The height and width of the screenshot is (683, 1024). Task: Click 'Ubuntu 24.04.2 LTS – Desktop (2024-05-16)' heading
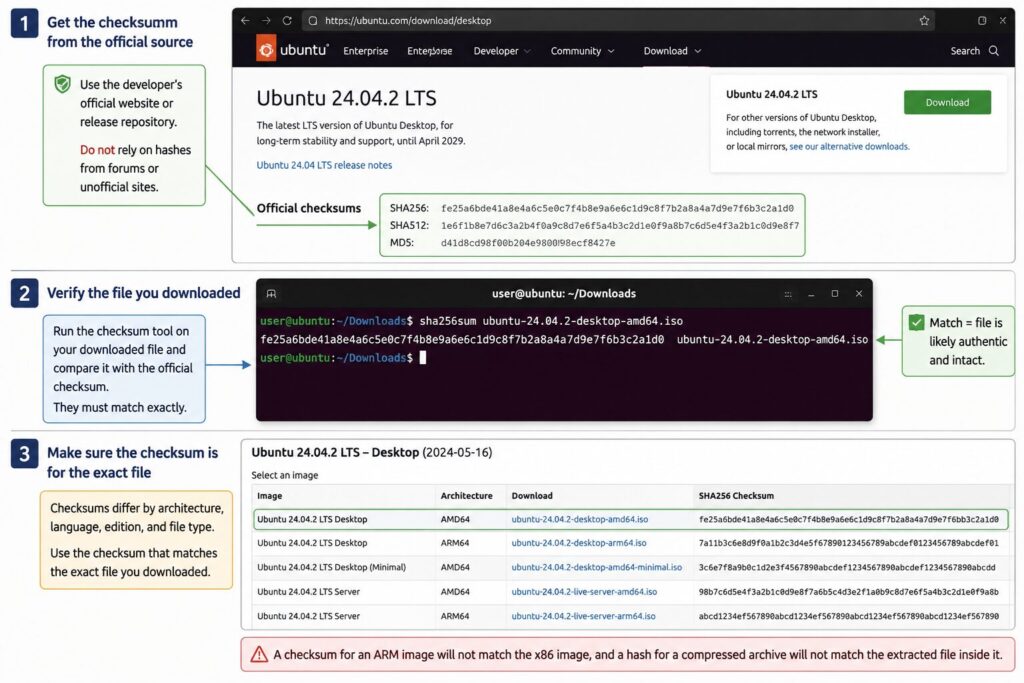372,453
